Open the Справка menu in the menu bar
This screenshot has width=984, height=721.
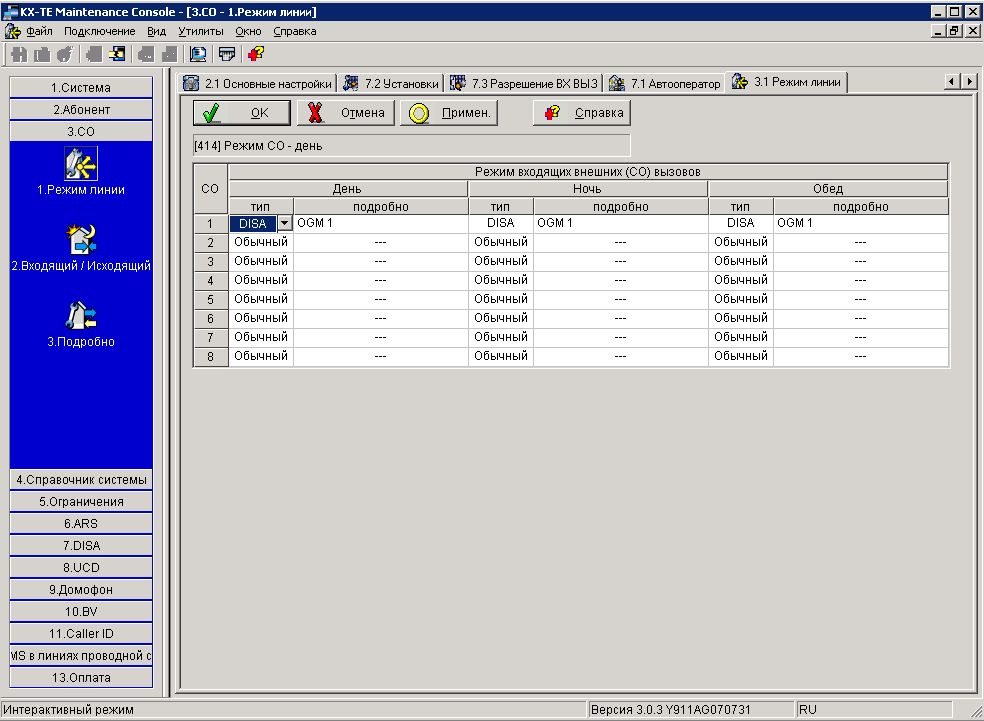pos(294,31)
